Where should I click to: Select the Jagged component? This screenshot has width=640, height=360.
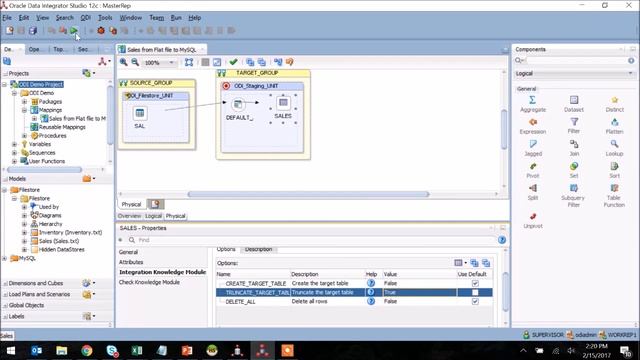pyautogui.click(x=533, y=148)
